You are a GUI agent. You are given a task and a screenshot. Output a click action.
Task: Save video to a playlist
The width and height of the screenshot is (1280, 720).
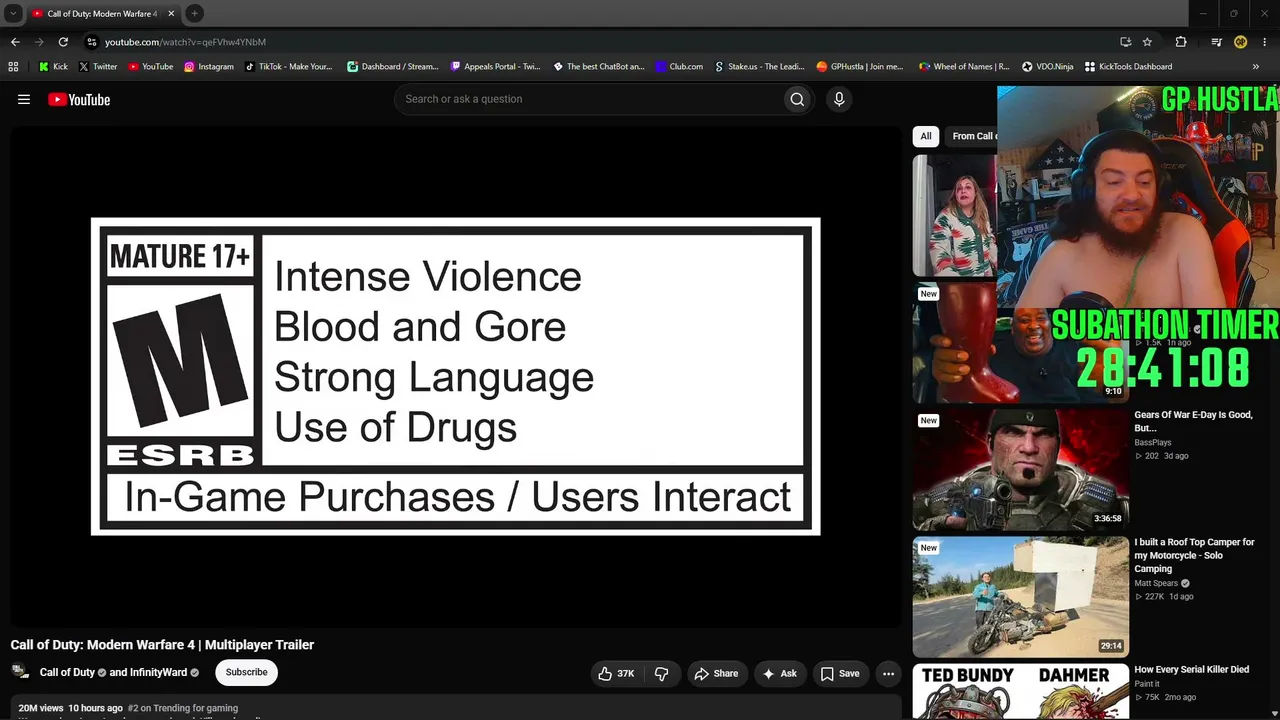pyautogui.click(x=840, y=674)
